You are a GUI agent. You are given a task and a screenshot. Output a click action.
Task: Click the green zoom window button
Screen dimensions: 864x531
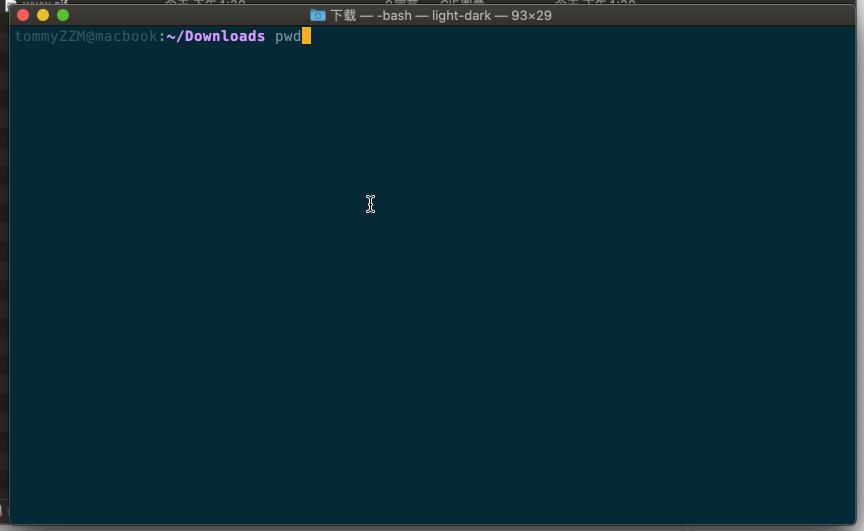[63, 15]
